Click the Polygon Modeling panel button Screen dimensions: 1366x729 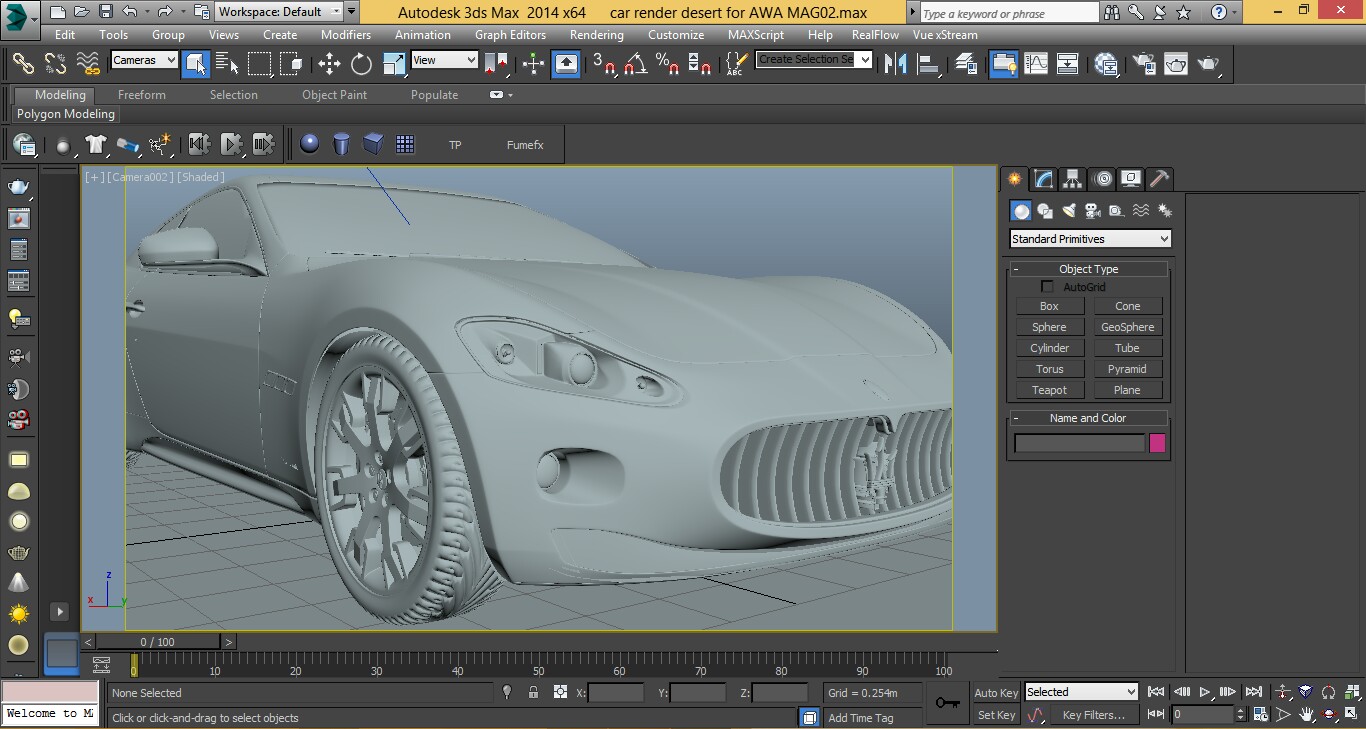point(66,114)
